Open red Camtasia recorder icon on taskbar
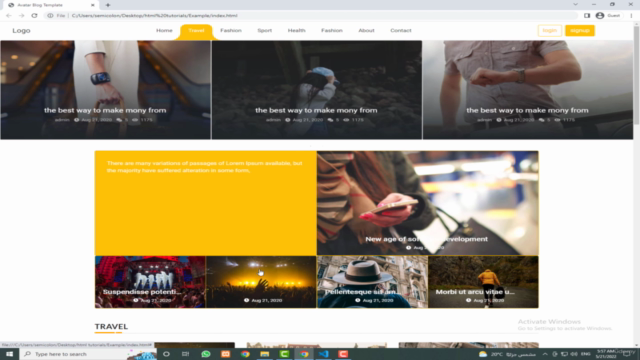This screenshot has width=640, height=360. [343, 354]
